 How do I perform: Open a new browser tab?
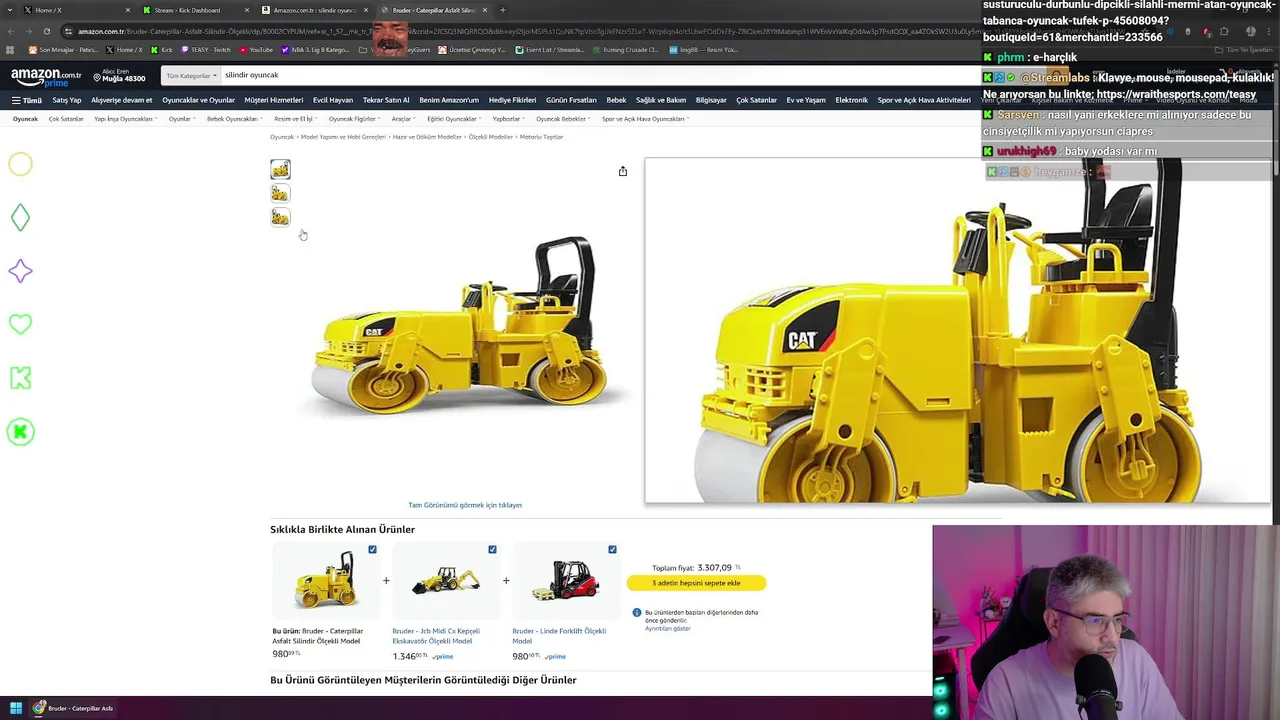click(x=502, y=10)
